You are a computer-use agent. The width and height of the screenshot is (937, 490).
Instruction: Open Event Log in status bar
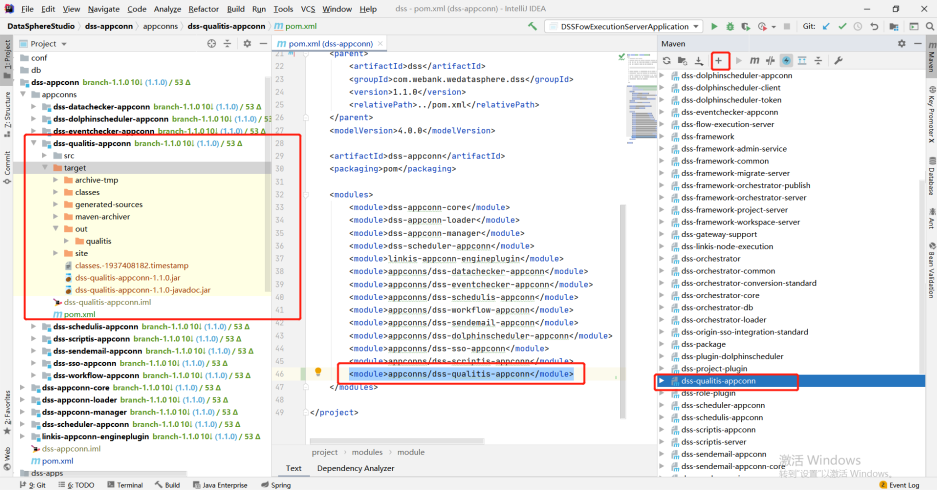[902, 485]
